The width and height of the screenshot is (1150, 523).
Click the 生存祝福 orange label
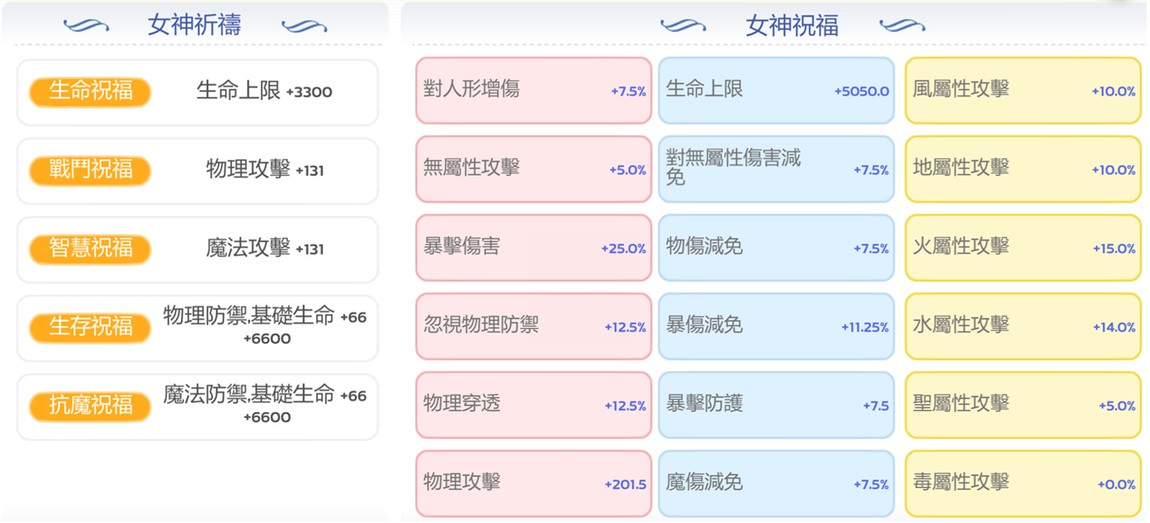click(90, 328)
